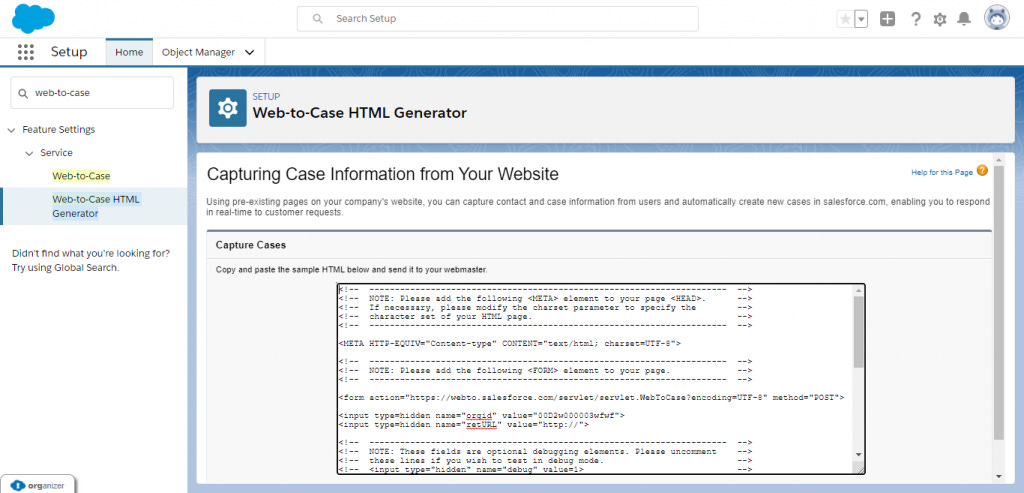The height and width of the screenshot is (493, 1024).
Task: Click the Search Setup field
Action: tap(498, 19)
